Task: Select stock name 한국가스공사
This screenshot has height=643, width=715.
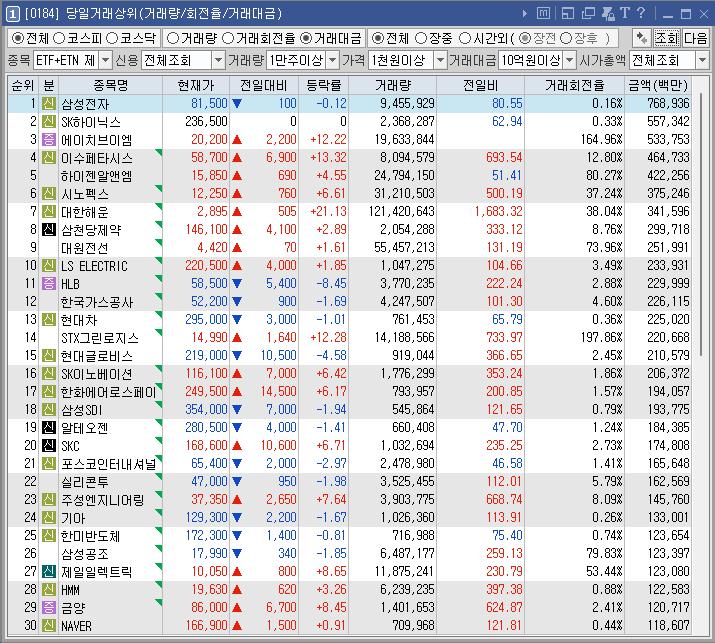Action: 97,301
